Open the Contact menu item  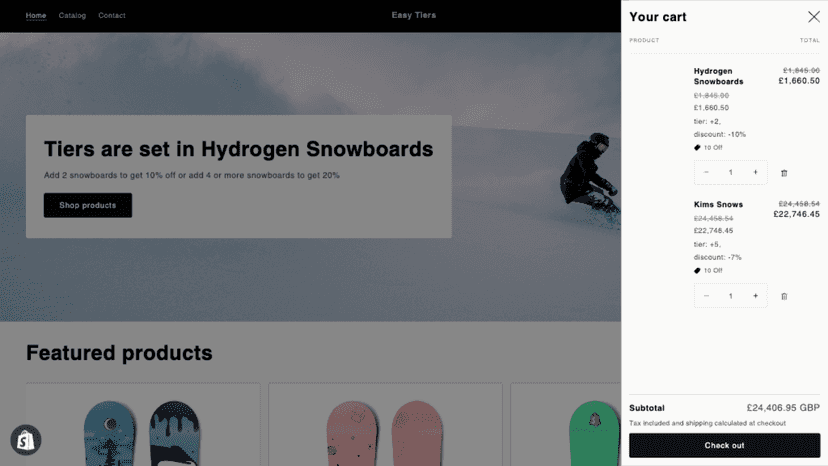coord(111,15)
